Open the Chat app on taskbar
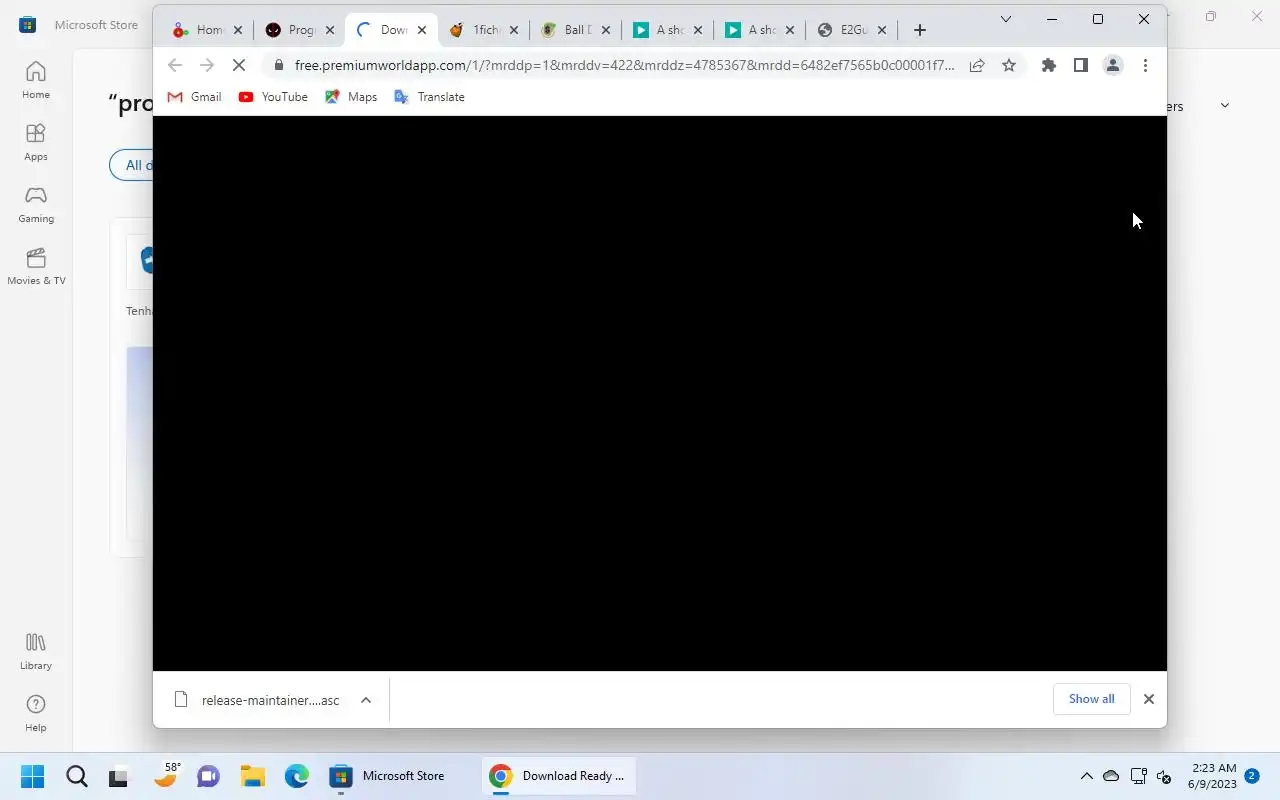1280x800 pixels. click(208, 776)
